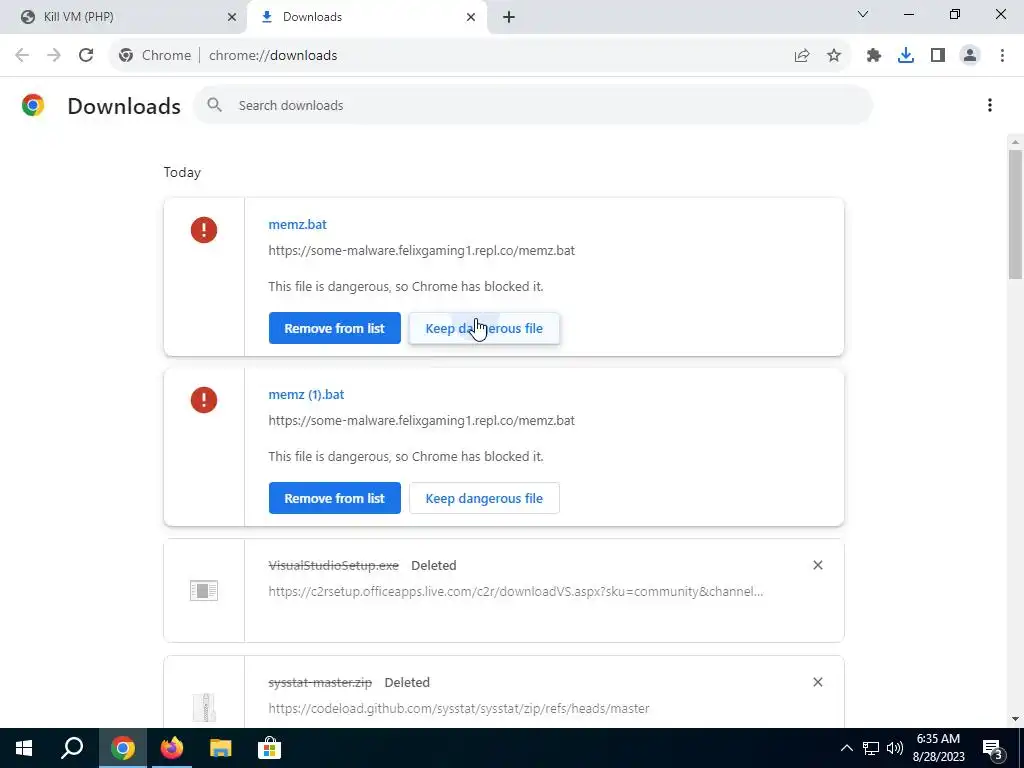Open Chrome's three-dot menu in toolbar
The image size is (1024, 768).
point(1002,56)
